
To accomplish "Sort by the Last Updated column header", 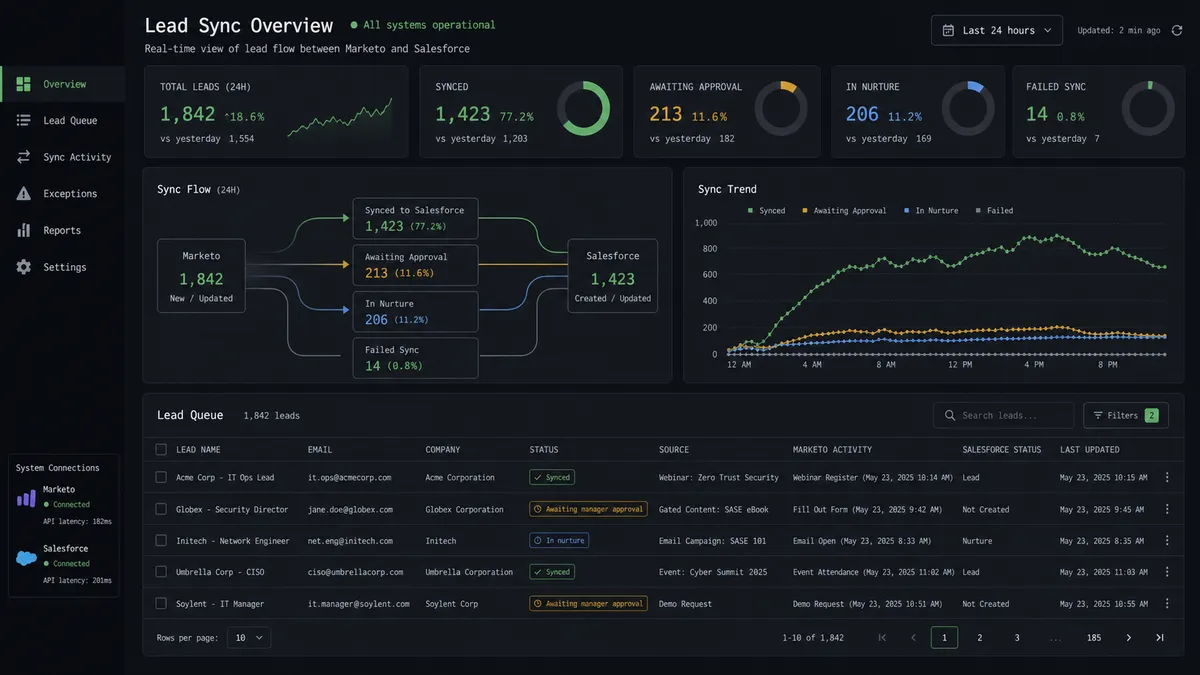I will point(1089,450).
